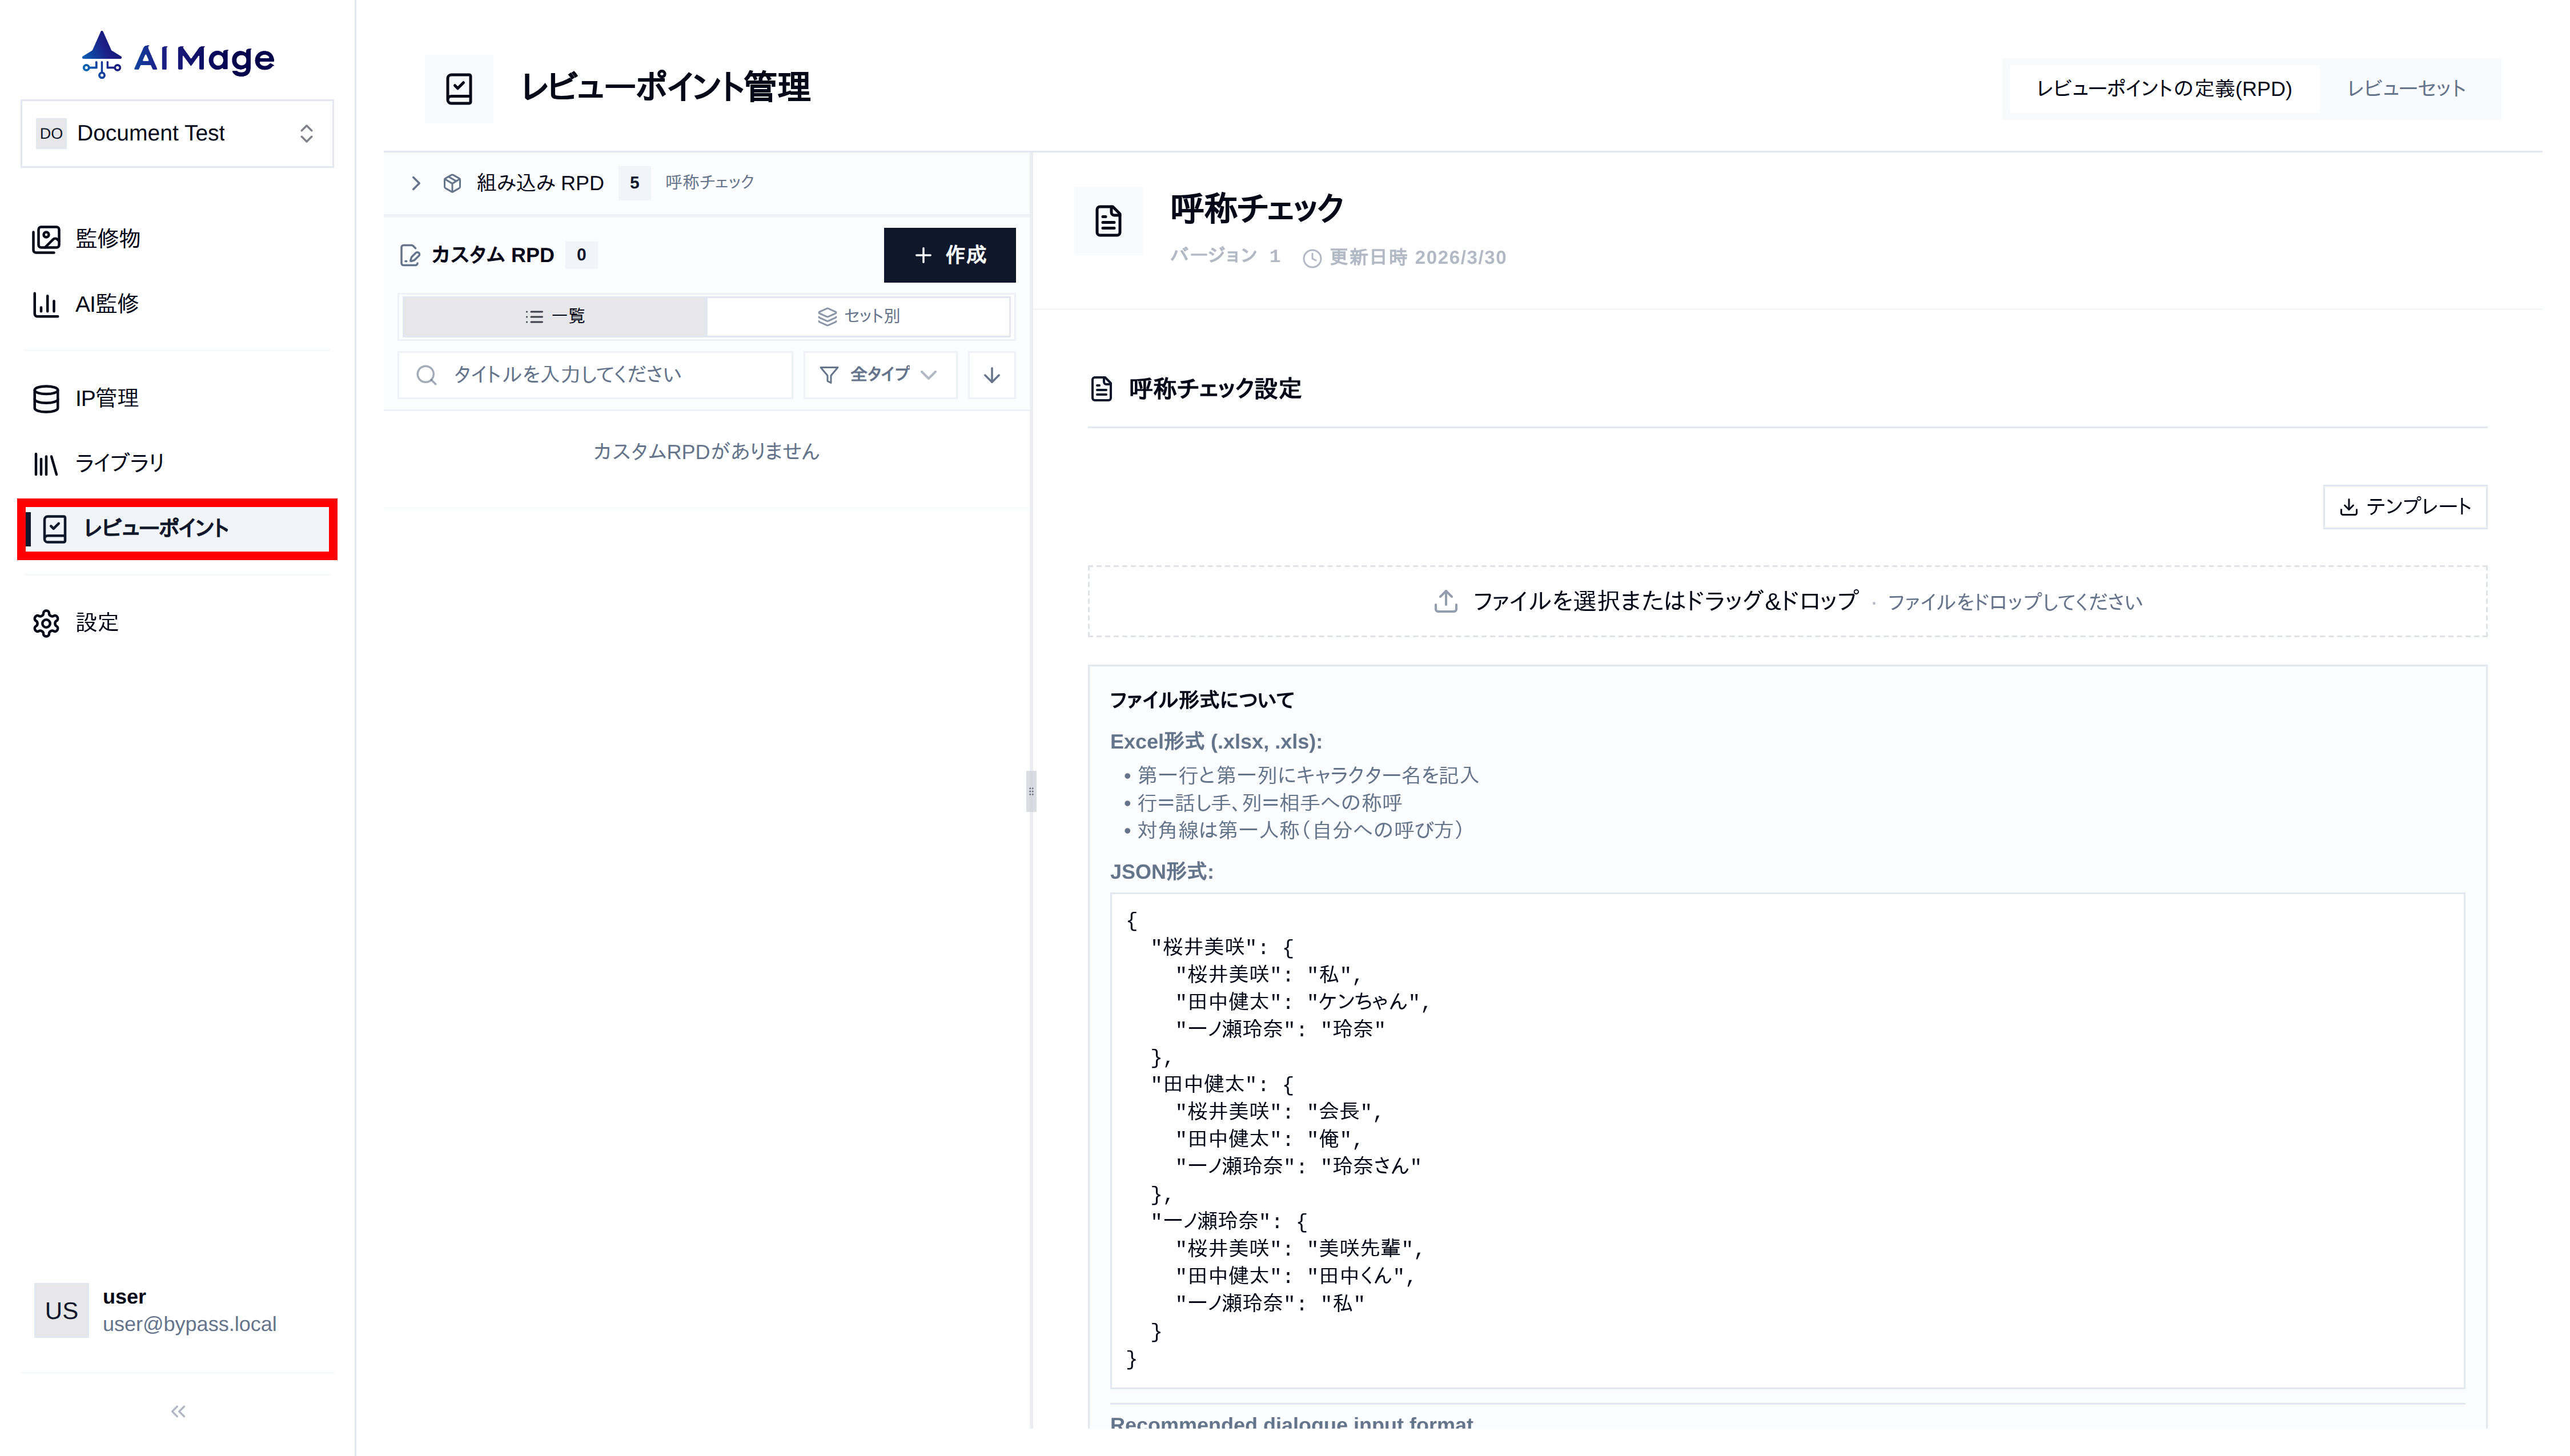Download the テンプレート file

[2405, 507]
